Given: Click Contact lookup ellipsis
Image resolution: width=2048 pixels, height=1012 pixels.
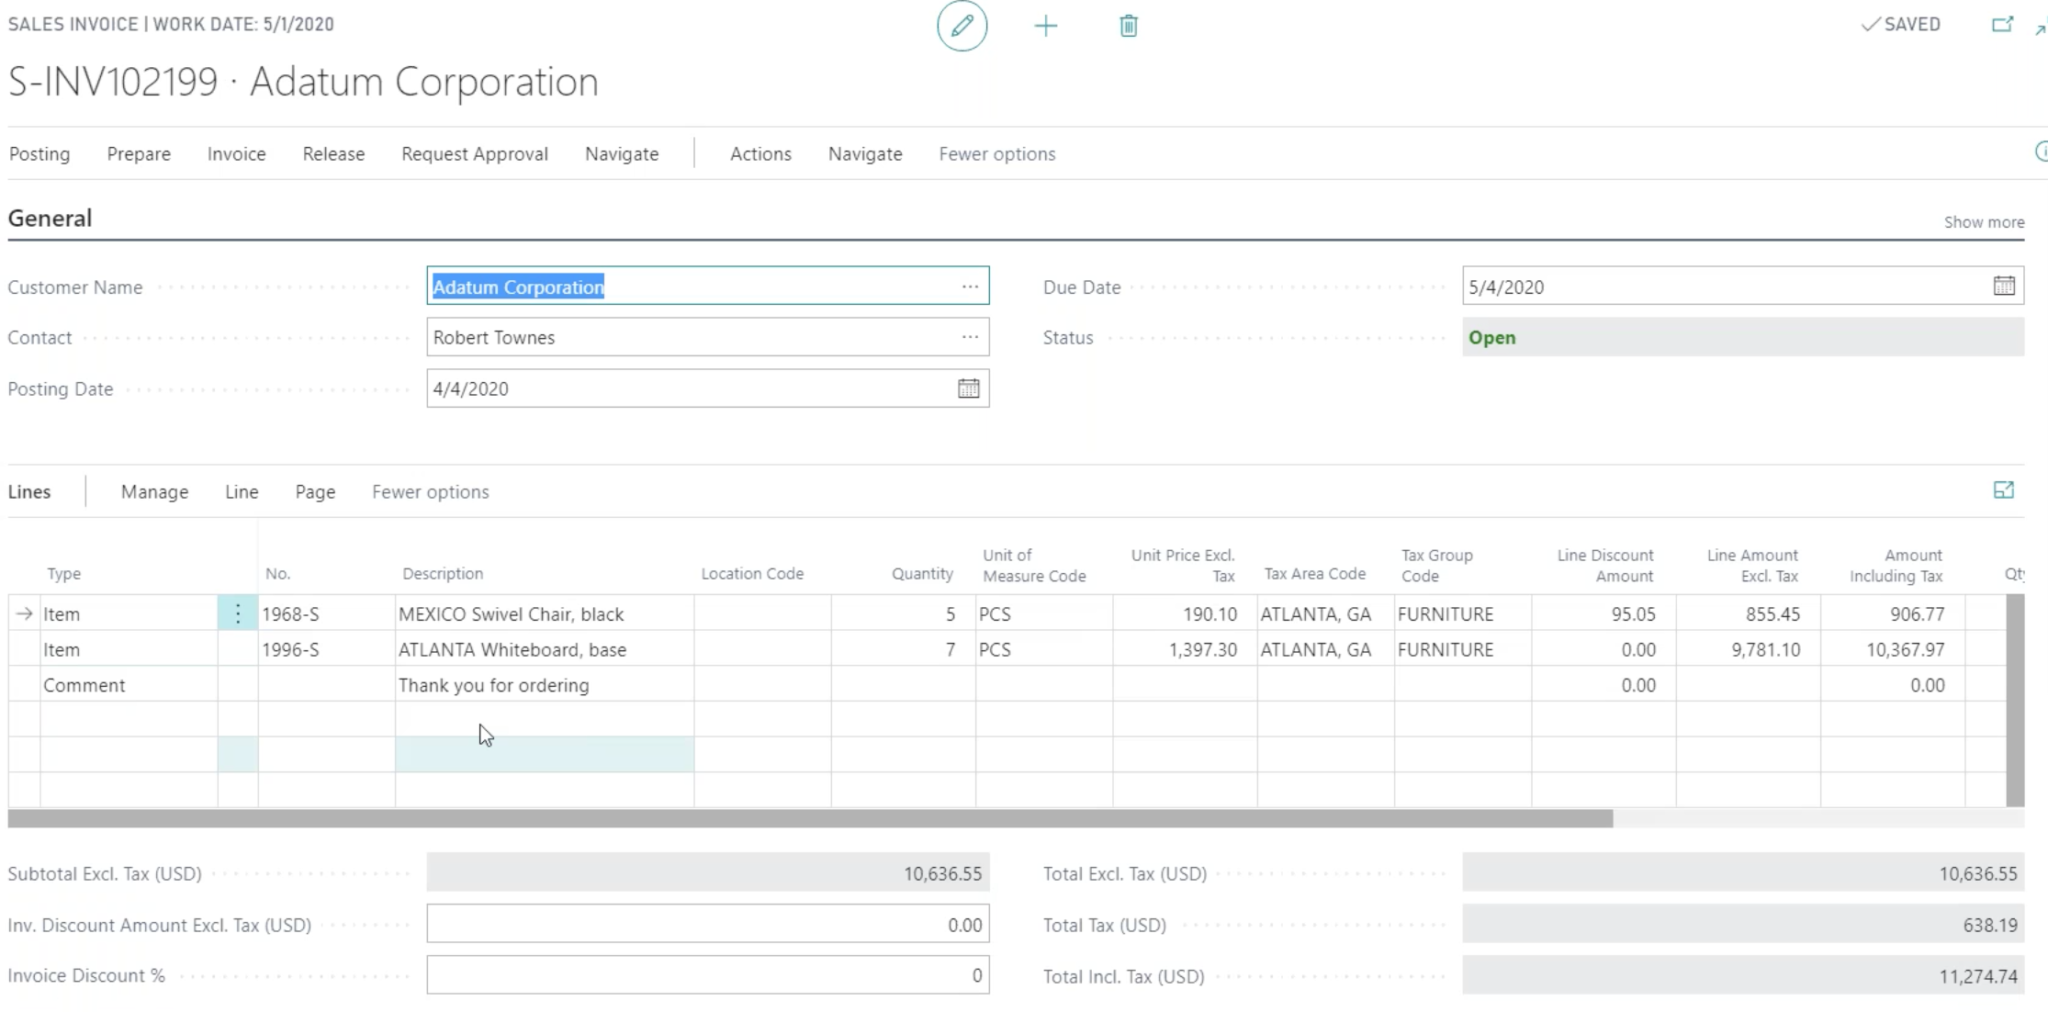Looking at the screenshot, I should click(x=970, y=337).
